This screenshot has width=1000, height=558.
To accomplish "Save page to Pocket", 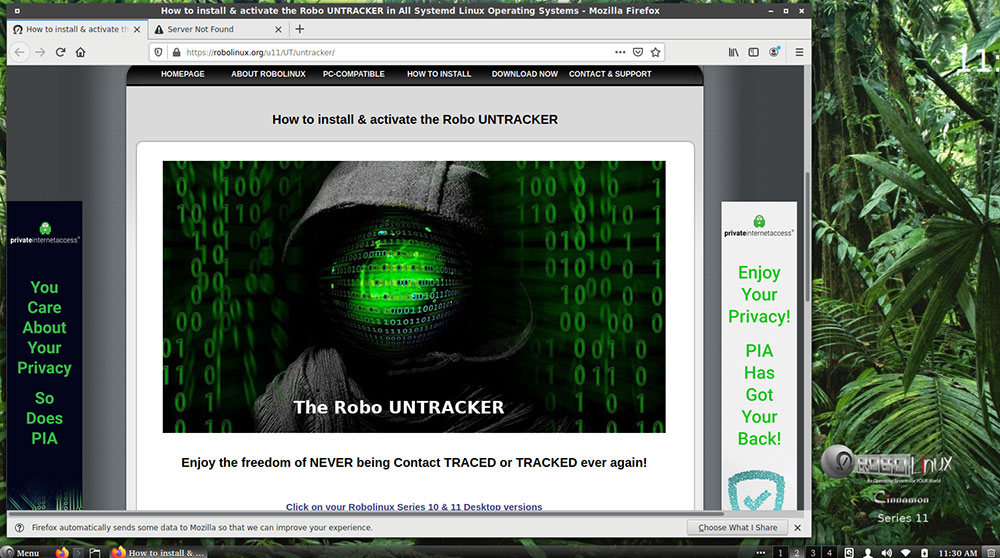I will [x=638, y=52].
